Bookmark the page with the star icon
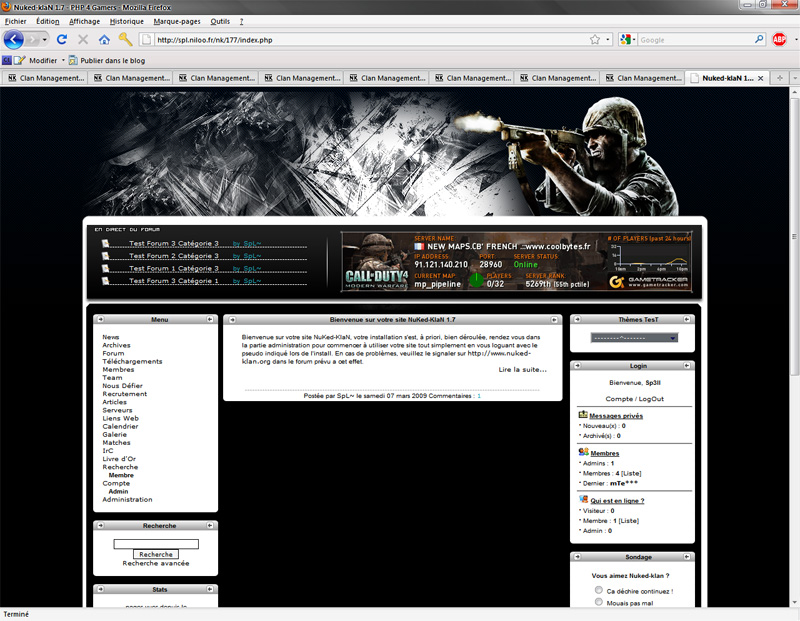Image resolution: width=800 pixels, height=621 pixels. click(x=595, y=40)
